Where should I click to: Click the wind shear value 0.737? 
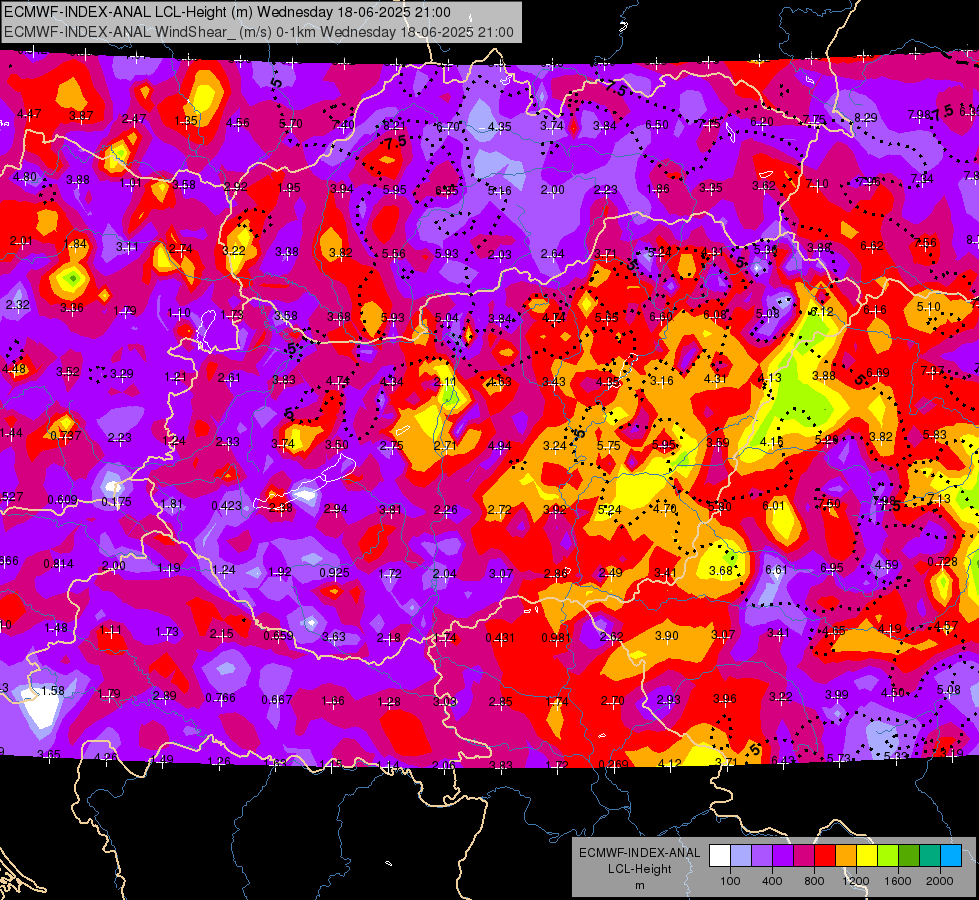[x=66, y=435]
